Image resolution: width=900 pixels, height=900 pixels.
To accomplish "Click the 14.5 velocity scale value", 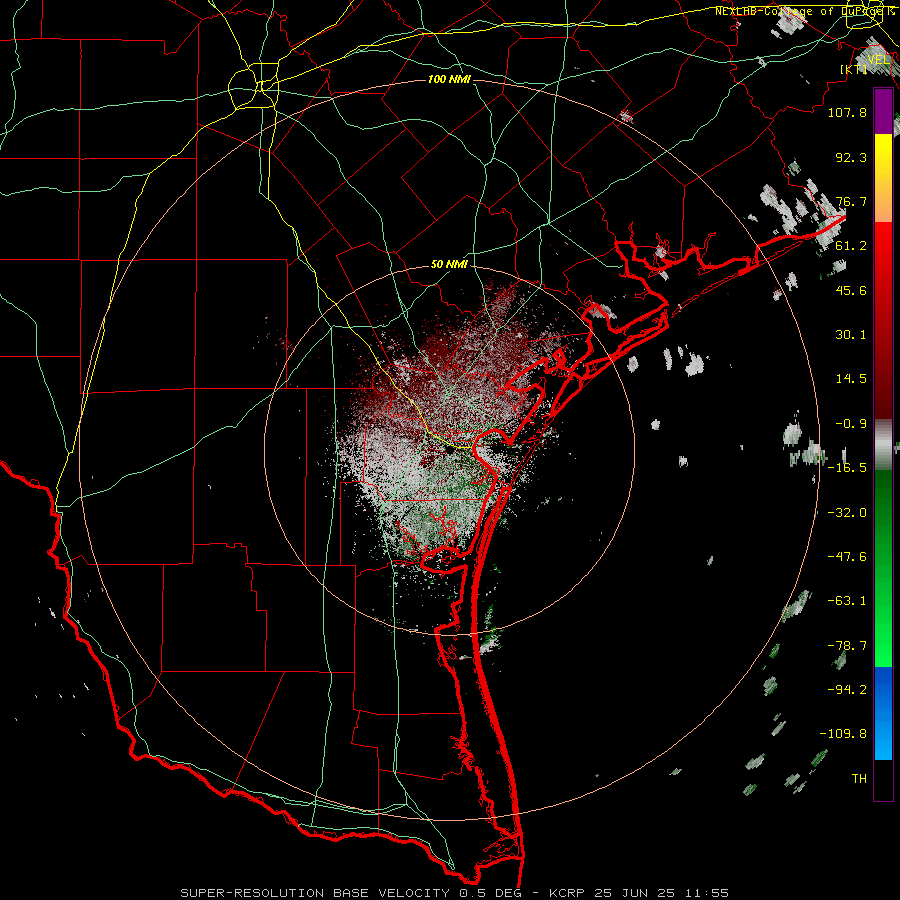I will click(851, 379).
